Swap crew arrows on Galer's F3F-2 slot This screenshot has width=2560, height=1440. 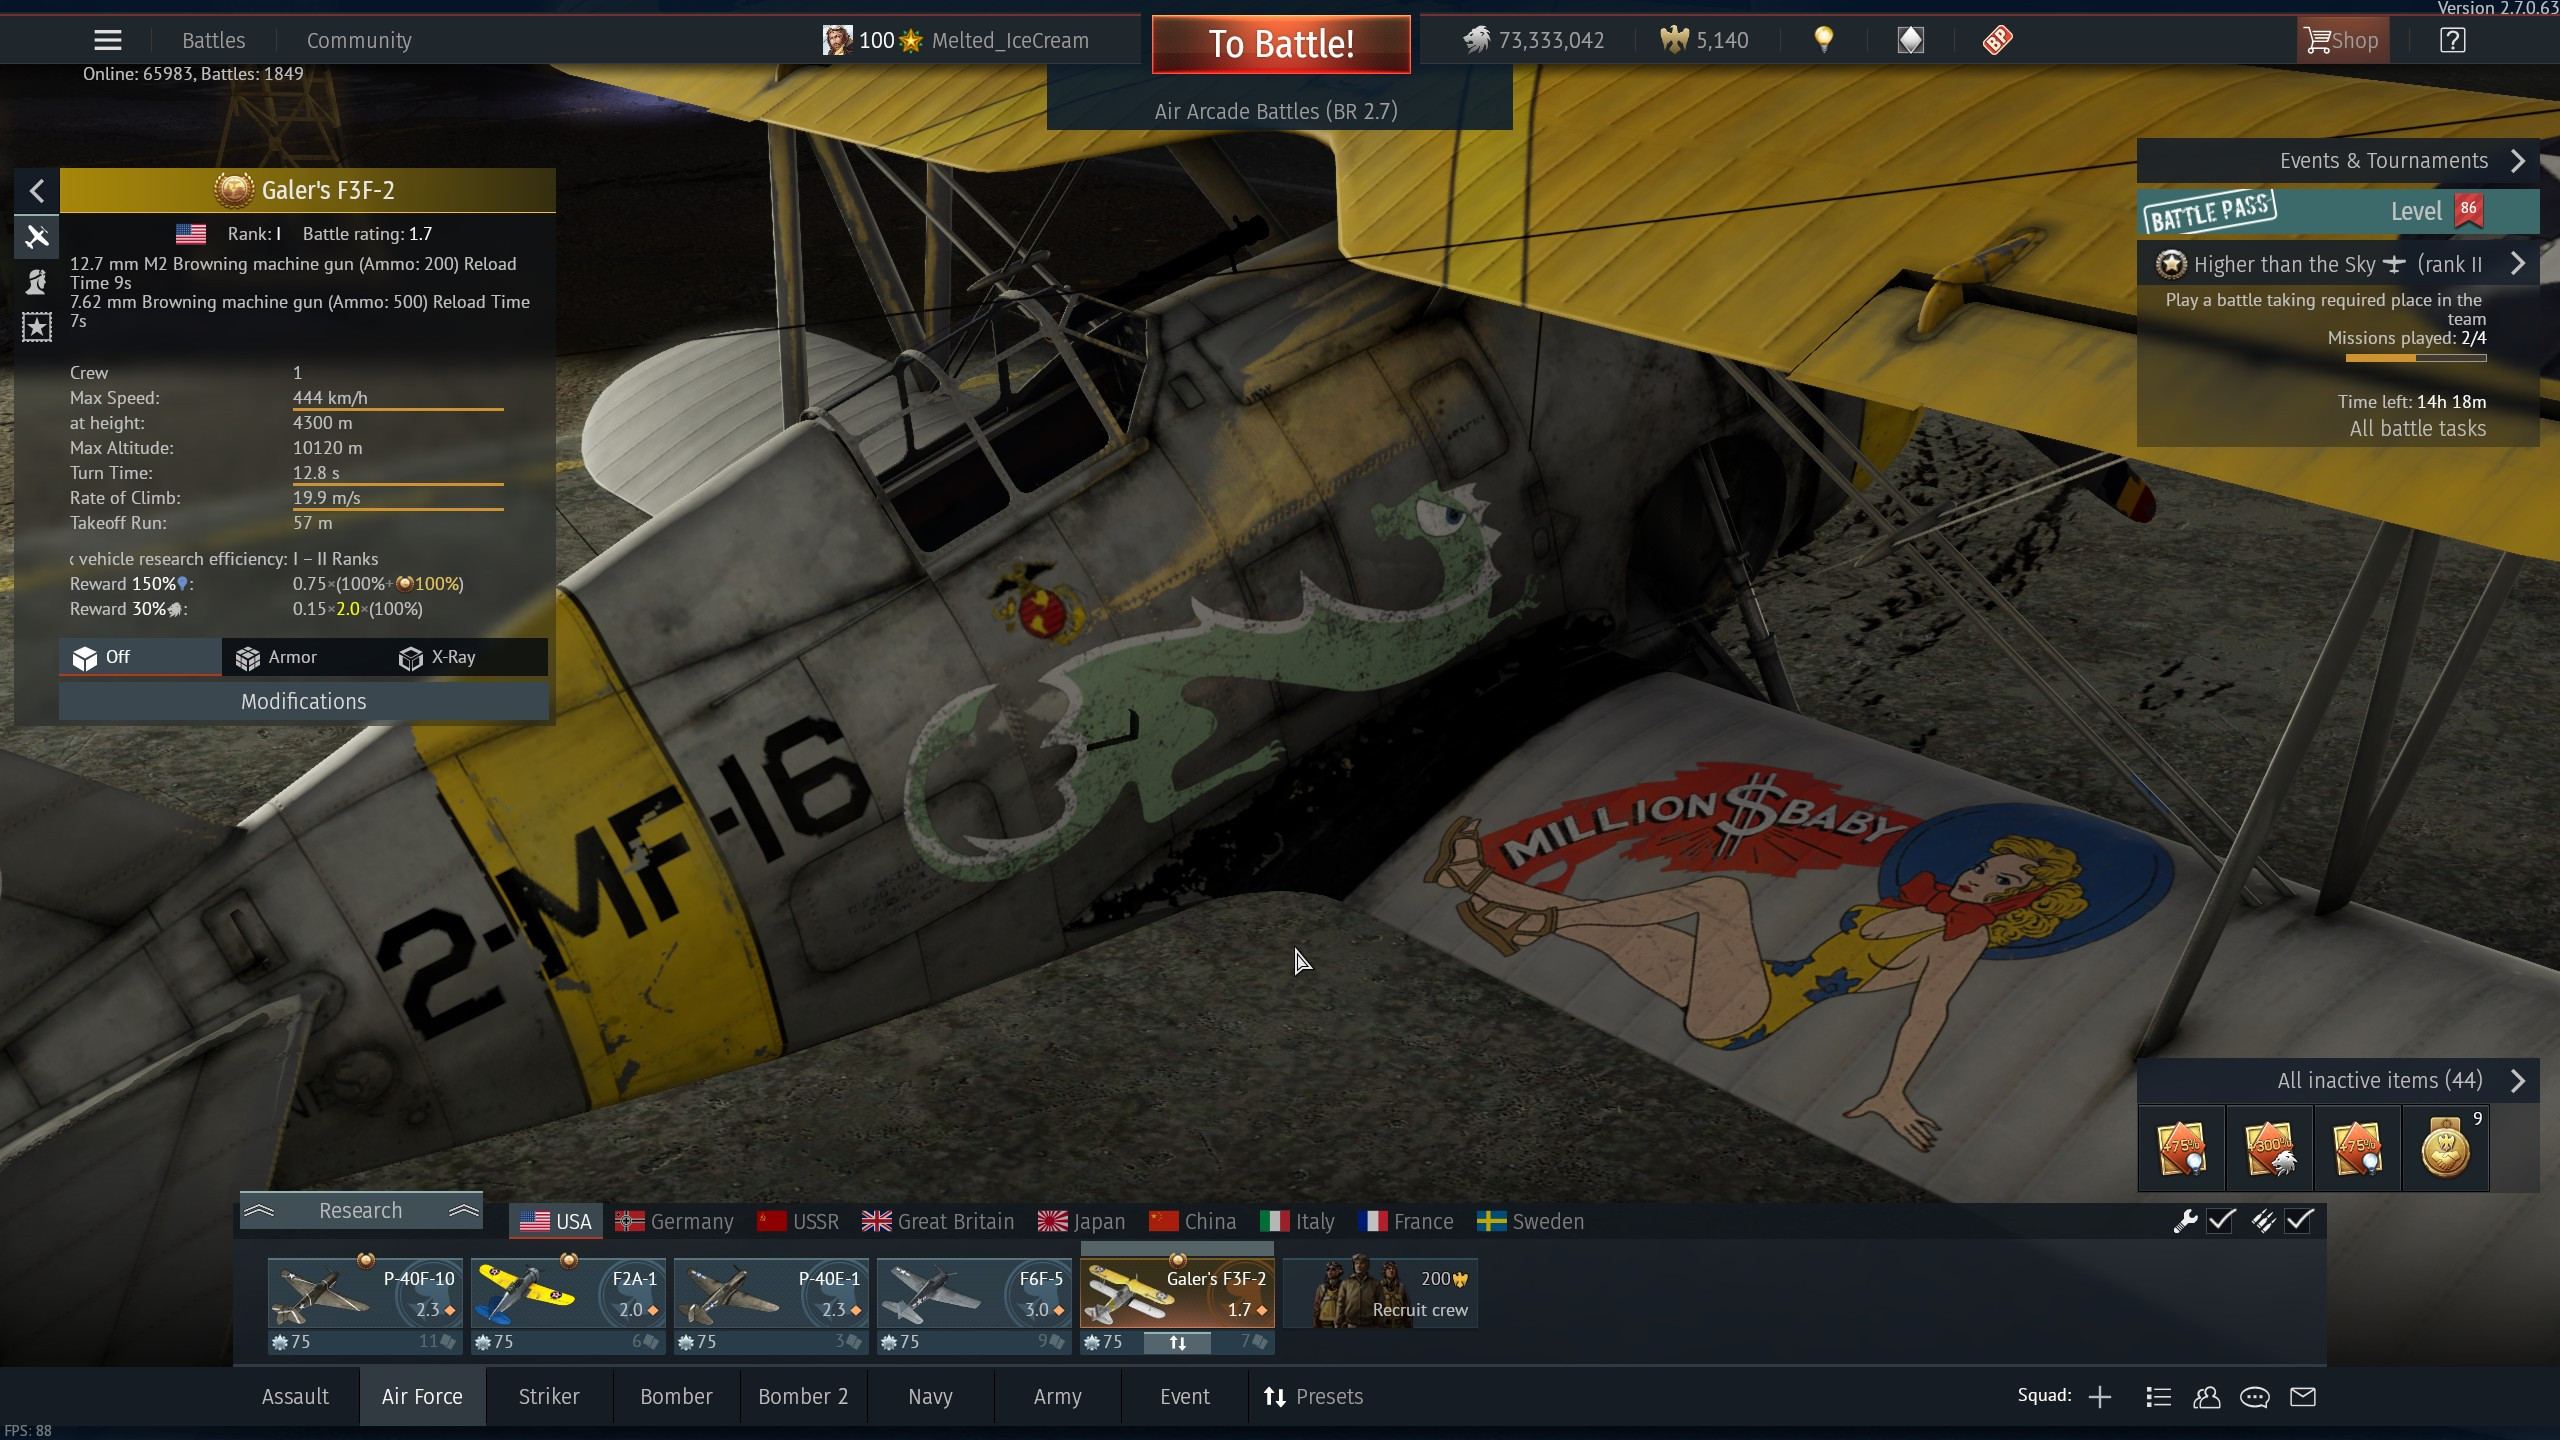click(x=1177, y=1343)
